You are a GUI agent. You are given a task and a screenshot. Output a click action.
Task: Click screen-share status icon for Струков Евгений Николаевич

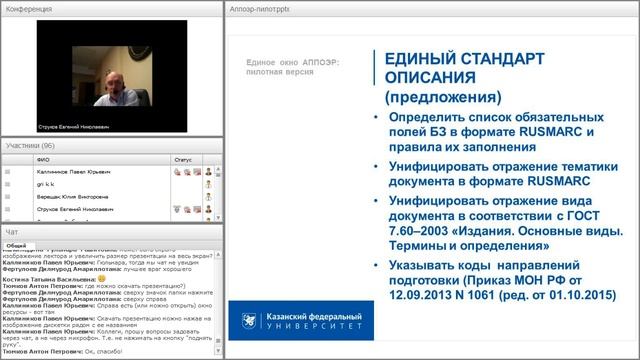(x=197, y=209)
